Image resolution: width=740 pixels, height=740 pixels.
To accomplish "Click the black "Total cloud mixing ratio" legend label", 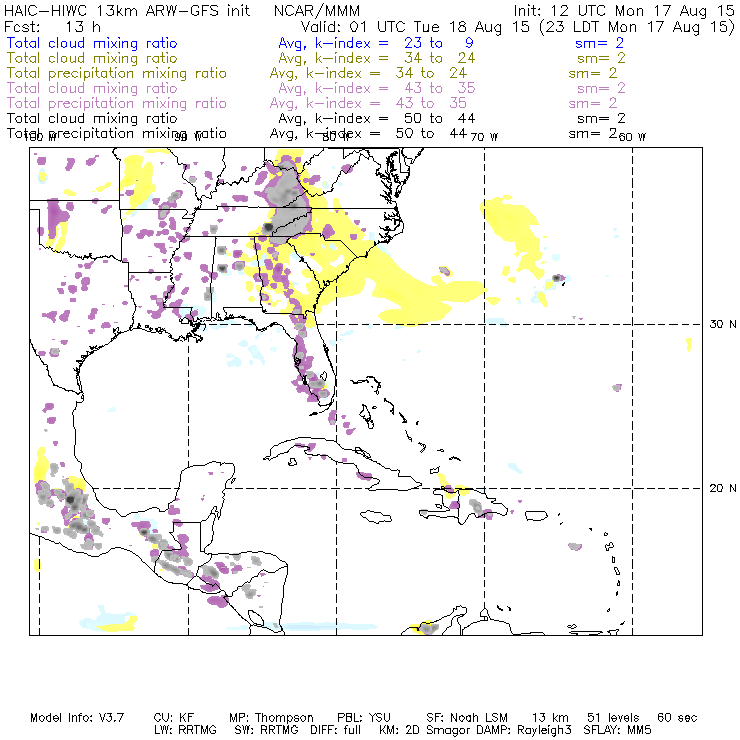I will 92,118.
